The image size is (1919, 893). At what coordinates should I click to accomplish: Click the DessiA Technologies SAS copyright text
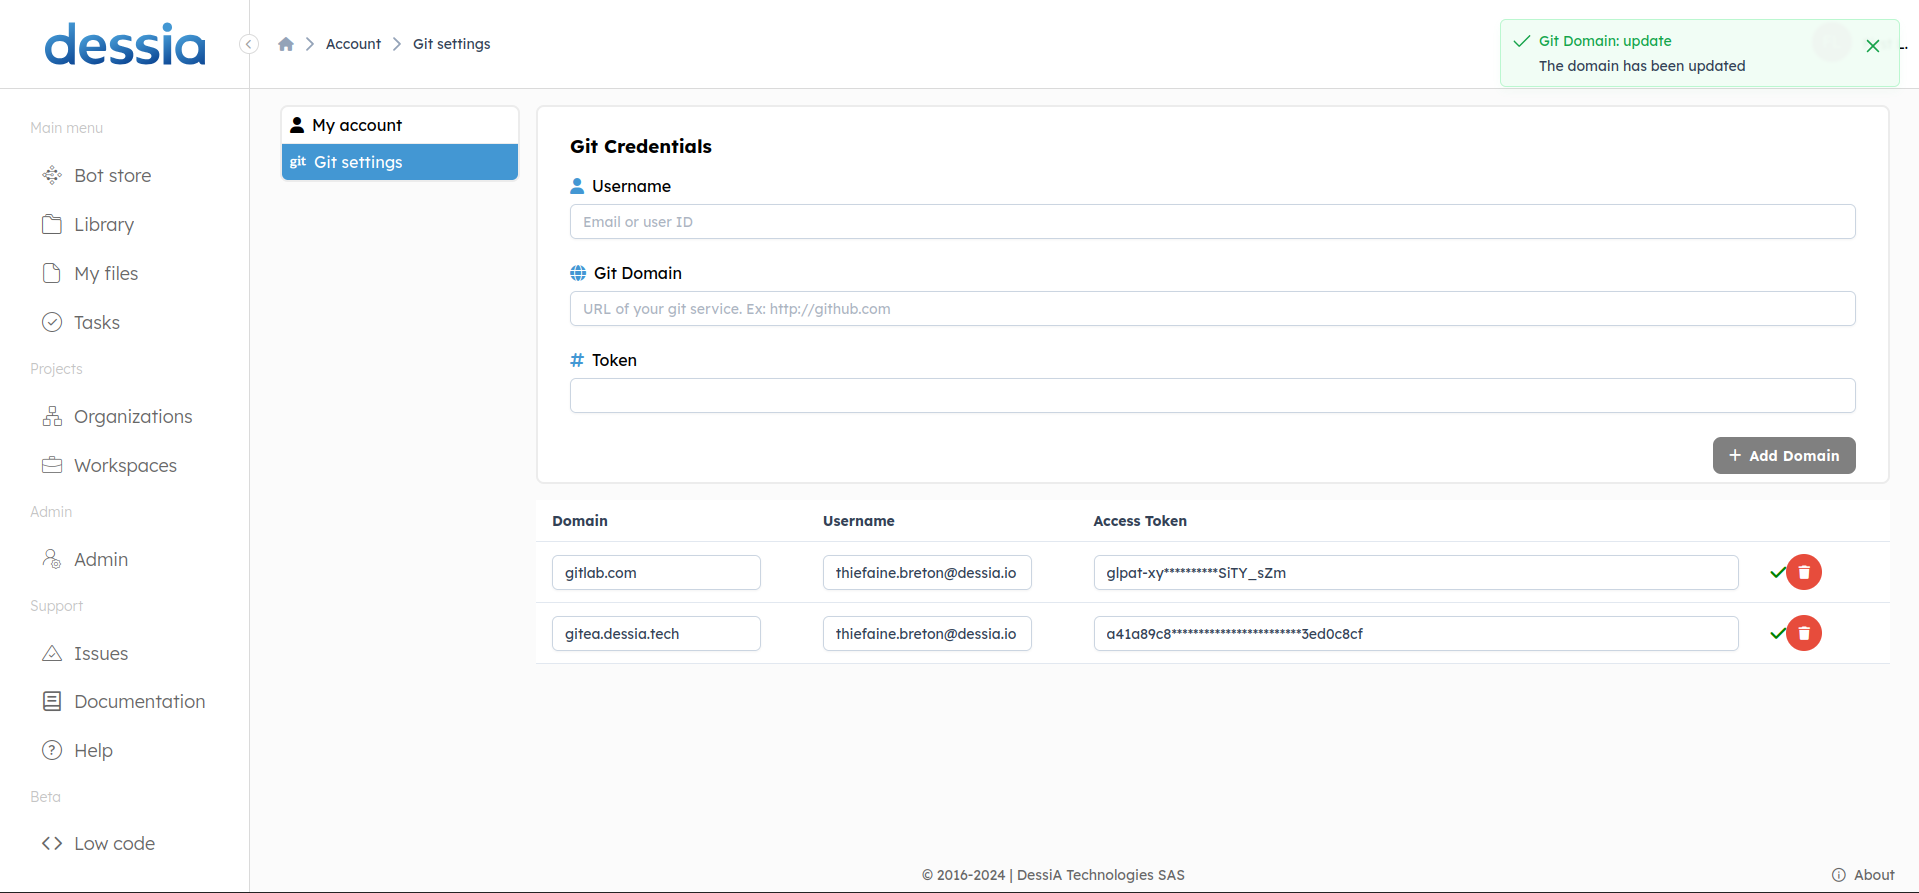pyautogui.click(x=1053, y=875)
